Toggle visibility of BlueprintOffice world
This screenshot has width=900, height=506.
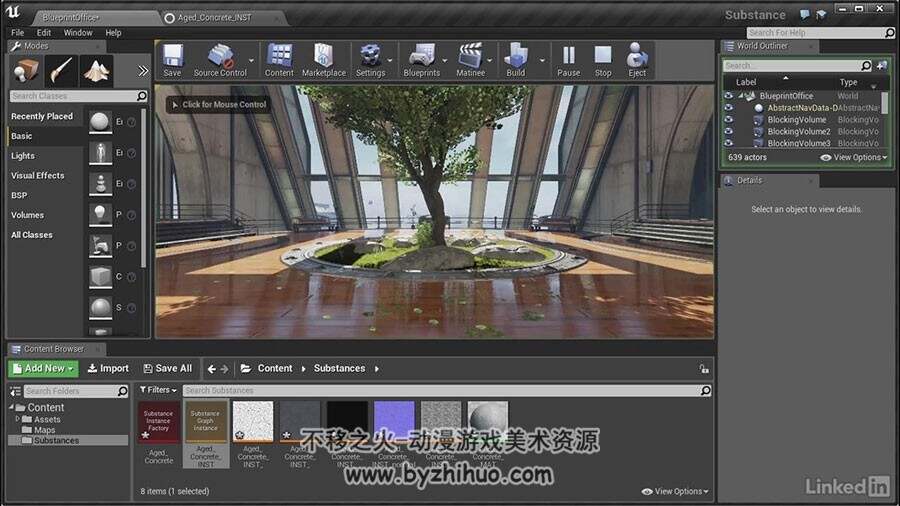click(x=728, y=96)
